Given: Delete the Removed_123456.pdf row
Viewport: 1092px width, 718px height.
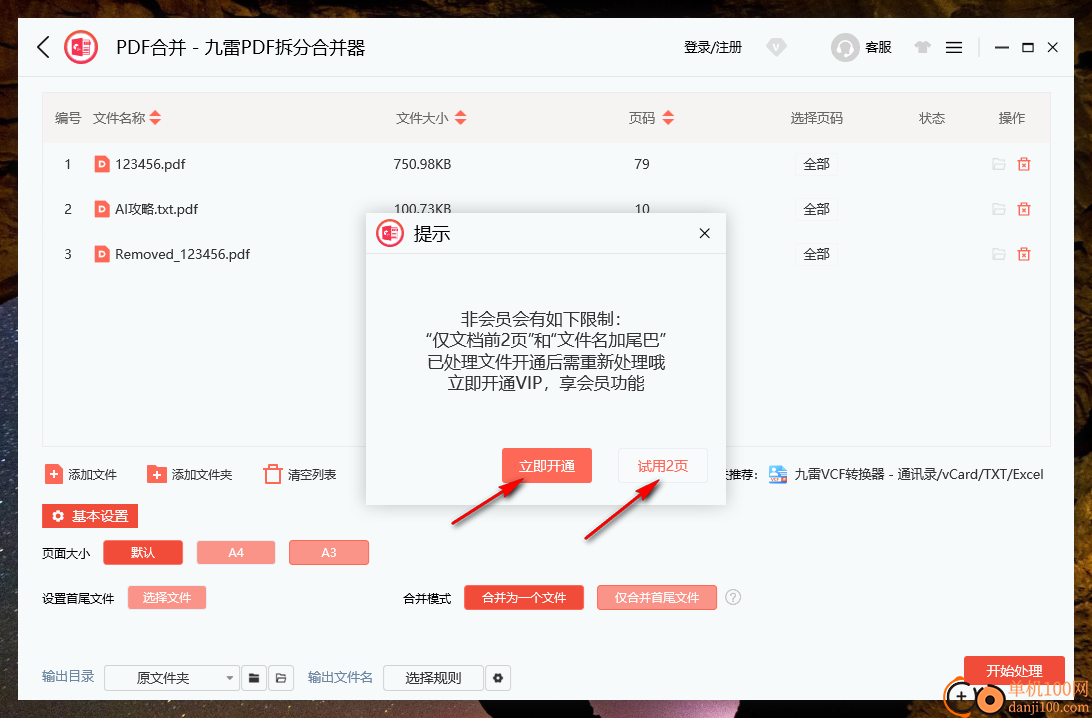Looking at the screenshot, I should tap(1024, 254).
